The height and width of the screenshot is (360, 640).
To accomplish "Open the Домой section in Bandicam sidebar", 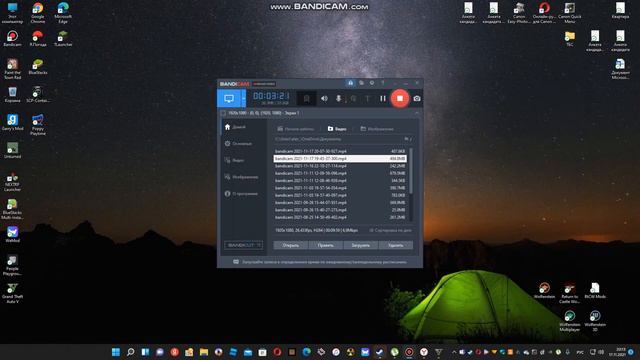I will pyautogui.click(x=236, y=127).
